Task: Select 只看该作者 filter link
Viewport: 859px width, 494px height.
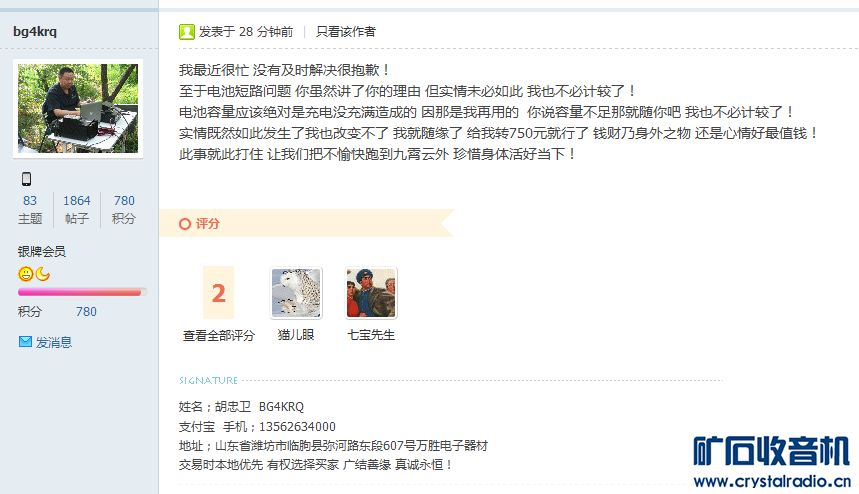Action: [346, 32]
